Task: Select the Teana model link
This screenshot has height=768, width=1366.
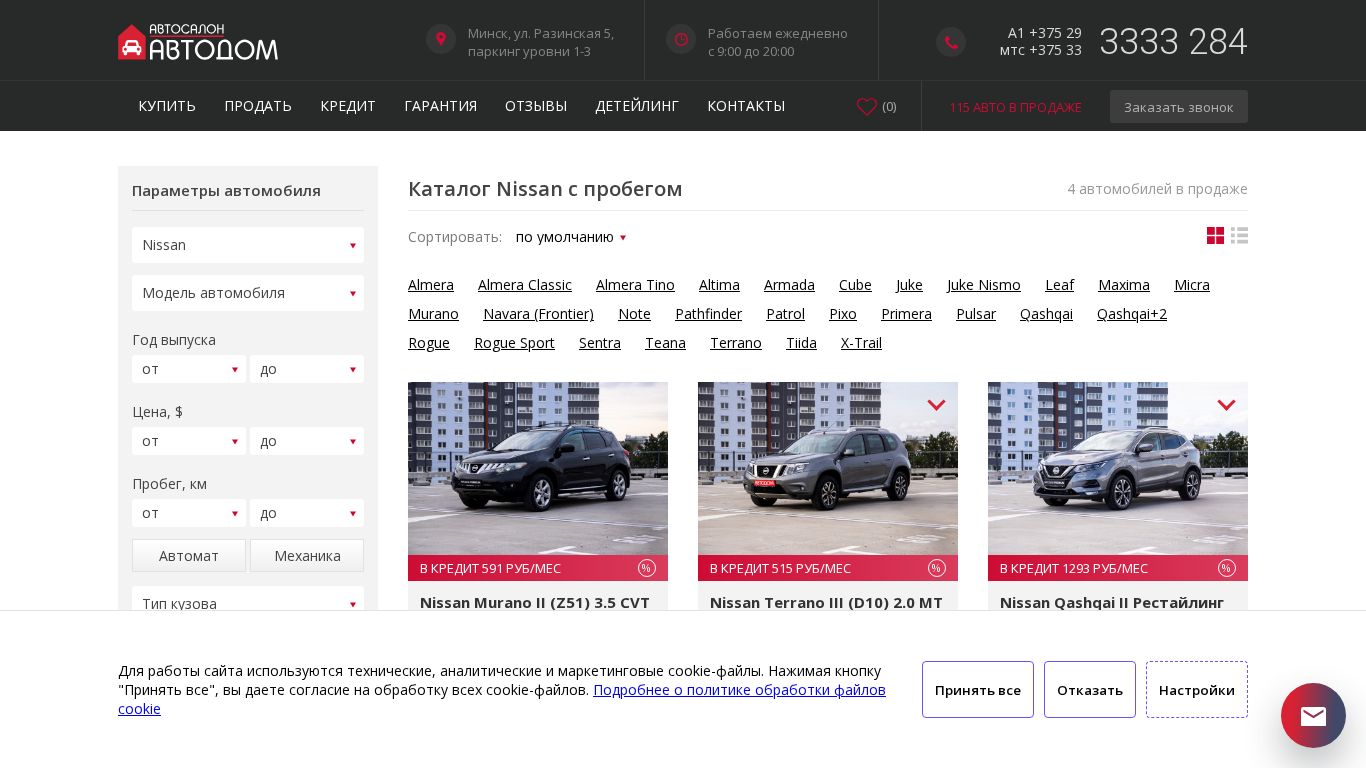Action: click(x=665, y=343)
